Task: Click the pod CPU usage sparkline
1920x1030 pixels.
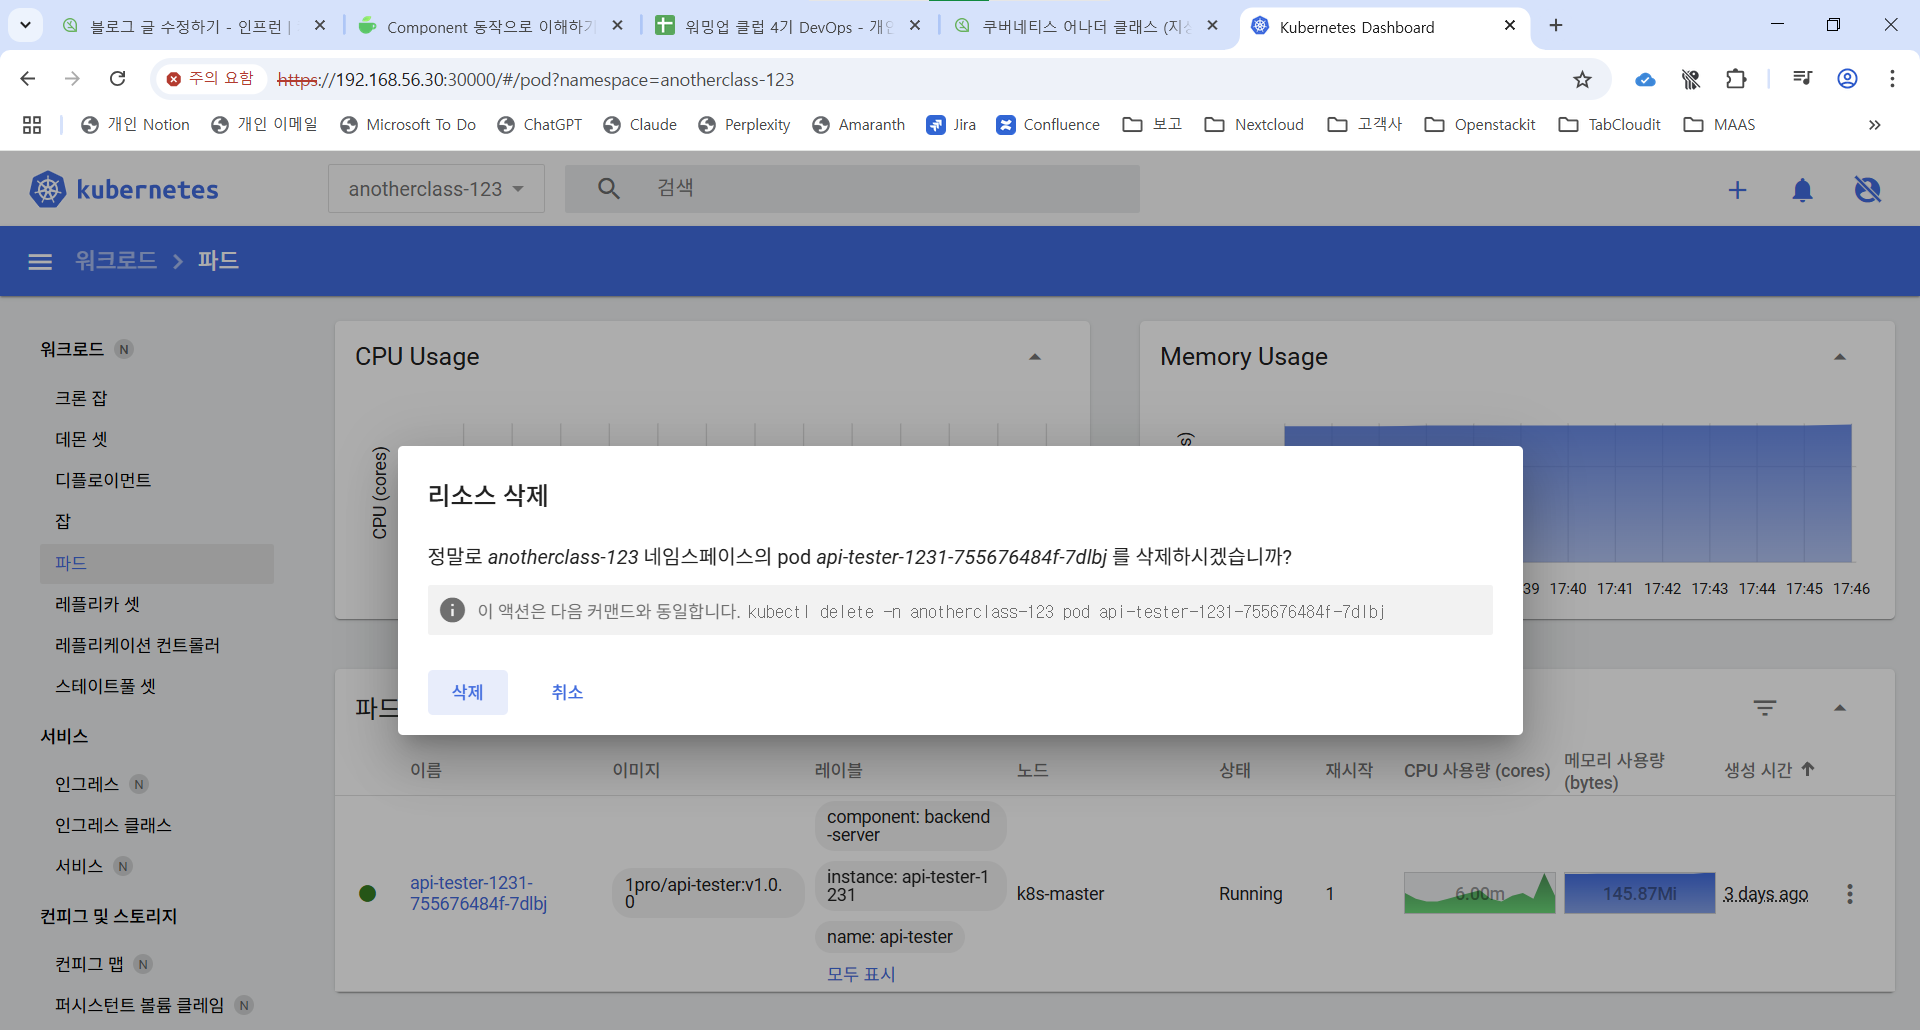Action: [1479, 893]
